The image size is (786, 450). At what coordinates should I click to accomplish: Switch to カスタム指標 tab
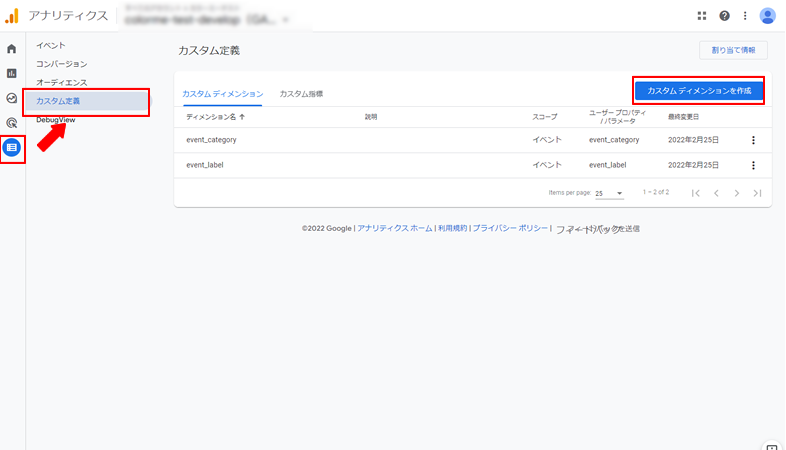point(301,94)
